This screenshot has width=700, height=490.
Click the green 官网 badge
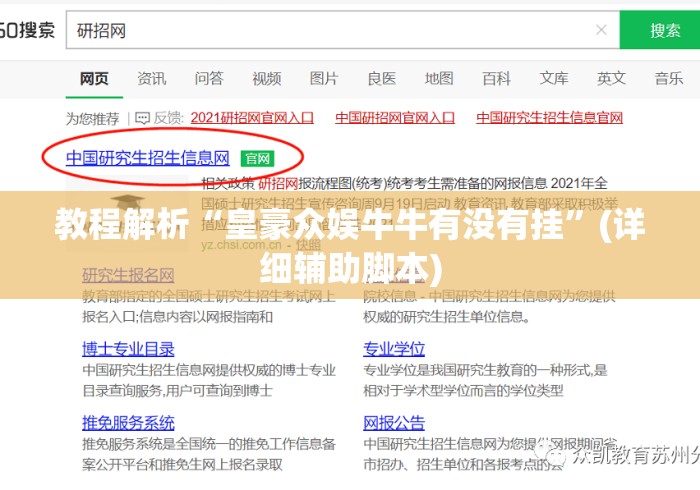pos(257,158)
